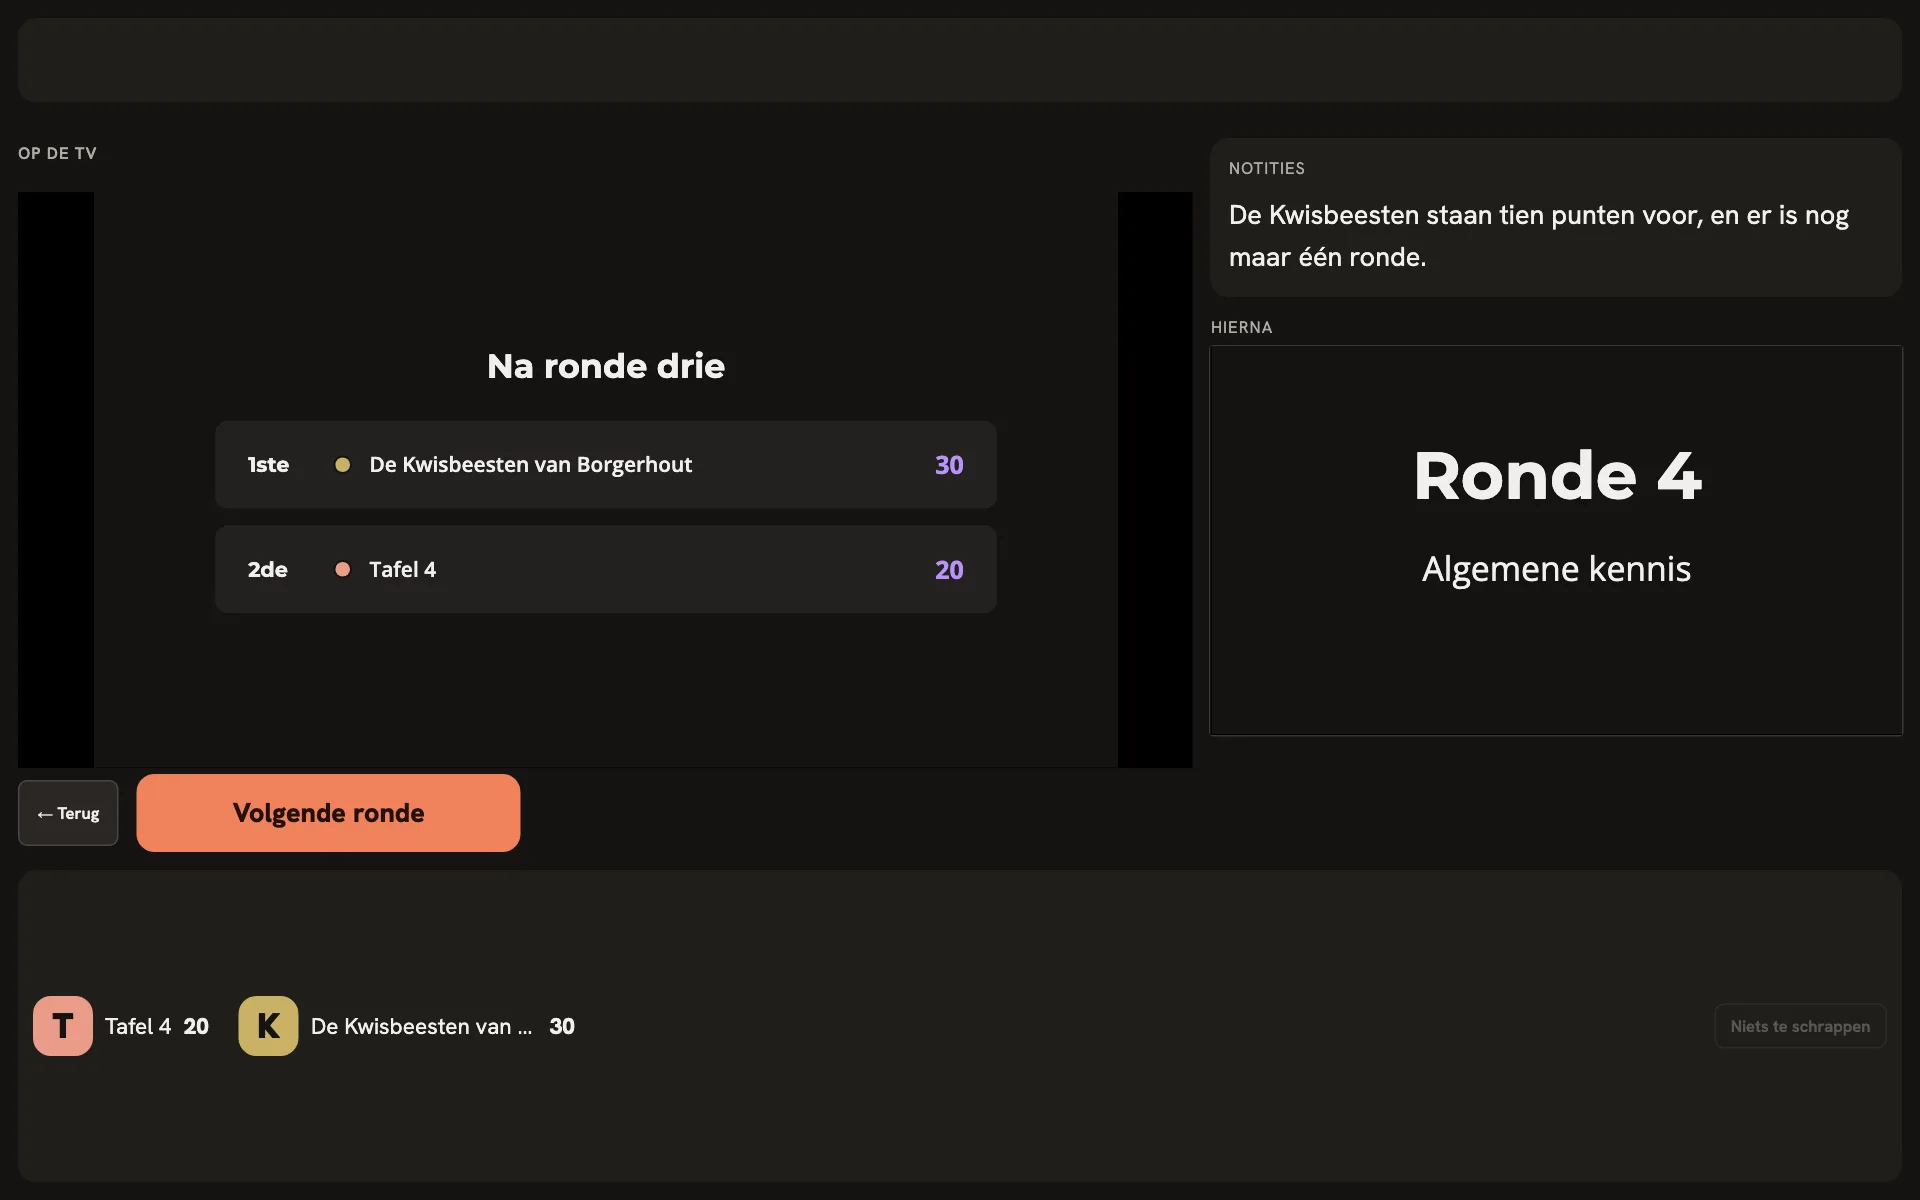Click the score 20 in the 2de row
This screenshot has width=1920, height=1200.
pos(949,570)
